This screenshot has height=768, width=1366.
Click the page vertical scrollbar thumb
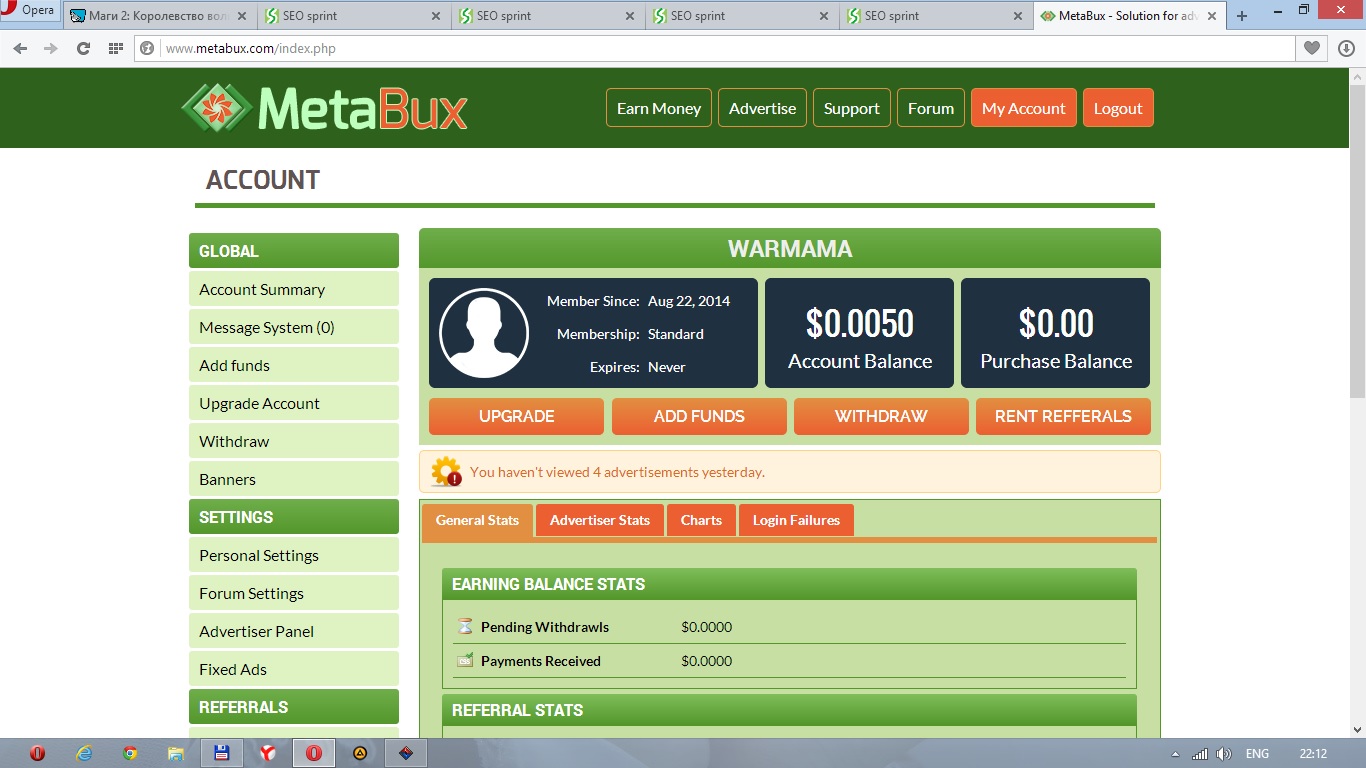pos(1357,240)
